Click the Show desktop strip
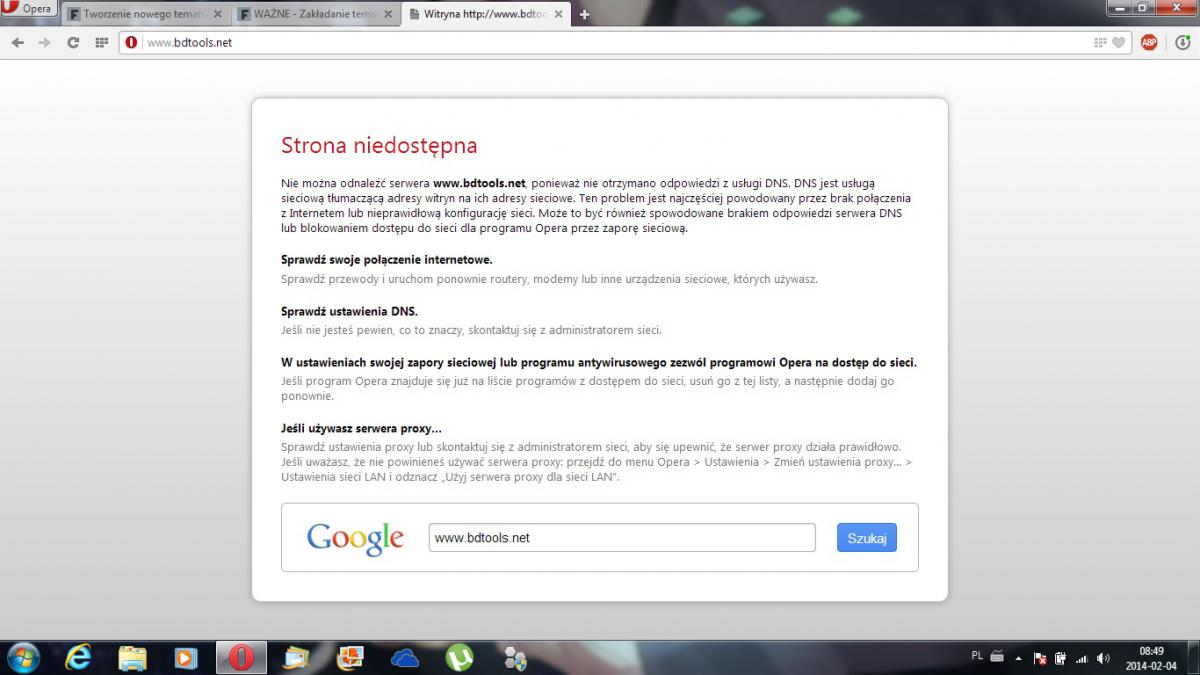 pyautogui.click(x=1193, y=657)
